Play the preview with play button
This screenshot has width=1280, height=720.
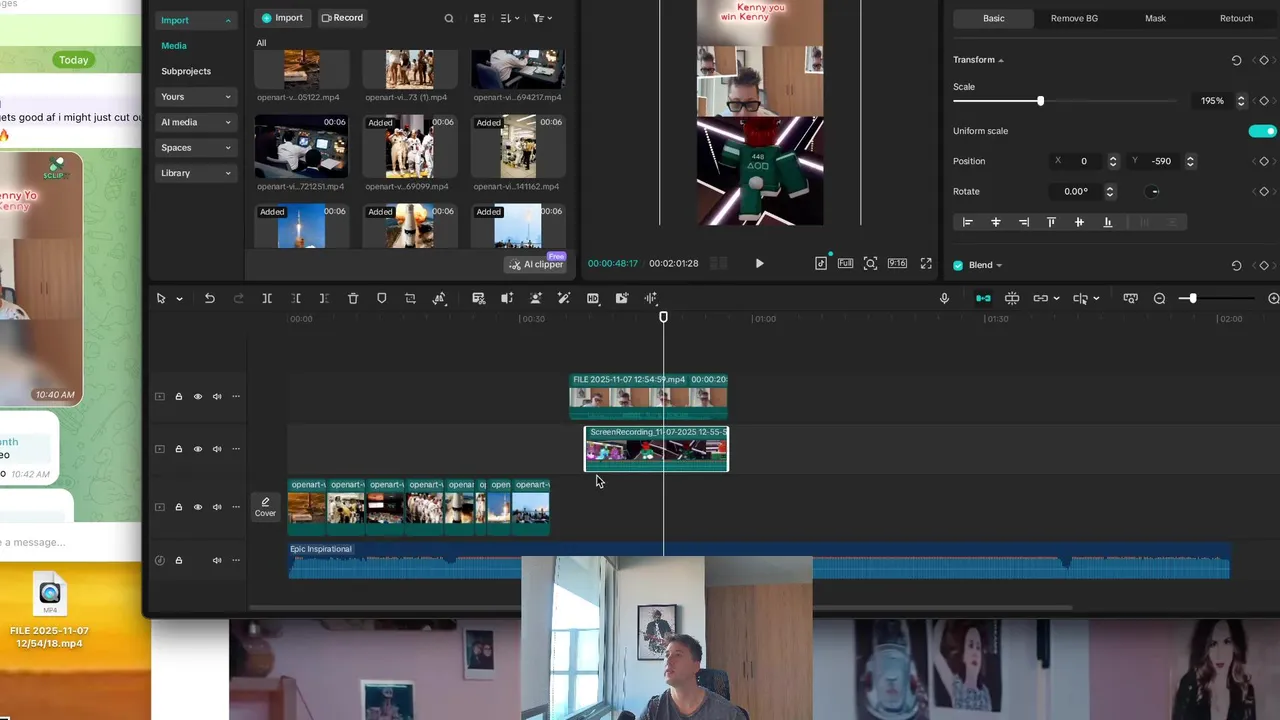(759, 263)
